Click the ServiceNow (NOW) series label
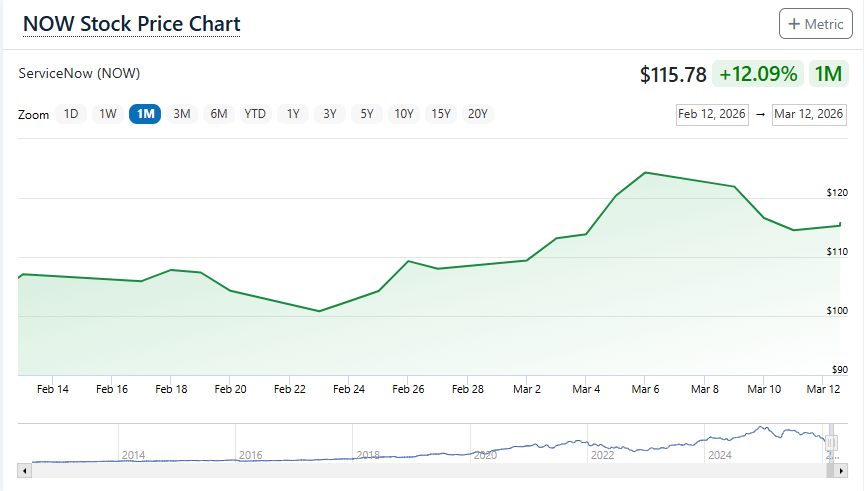Image resolution: width=864 pixels, height=491 pixels. 79,73
